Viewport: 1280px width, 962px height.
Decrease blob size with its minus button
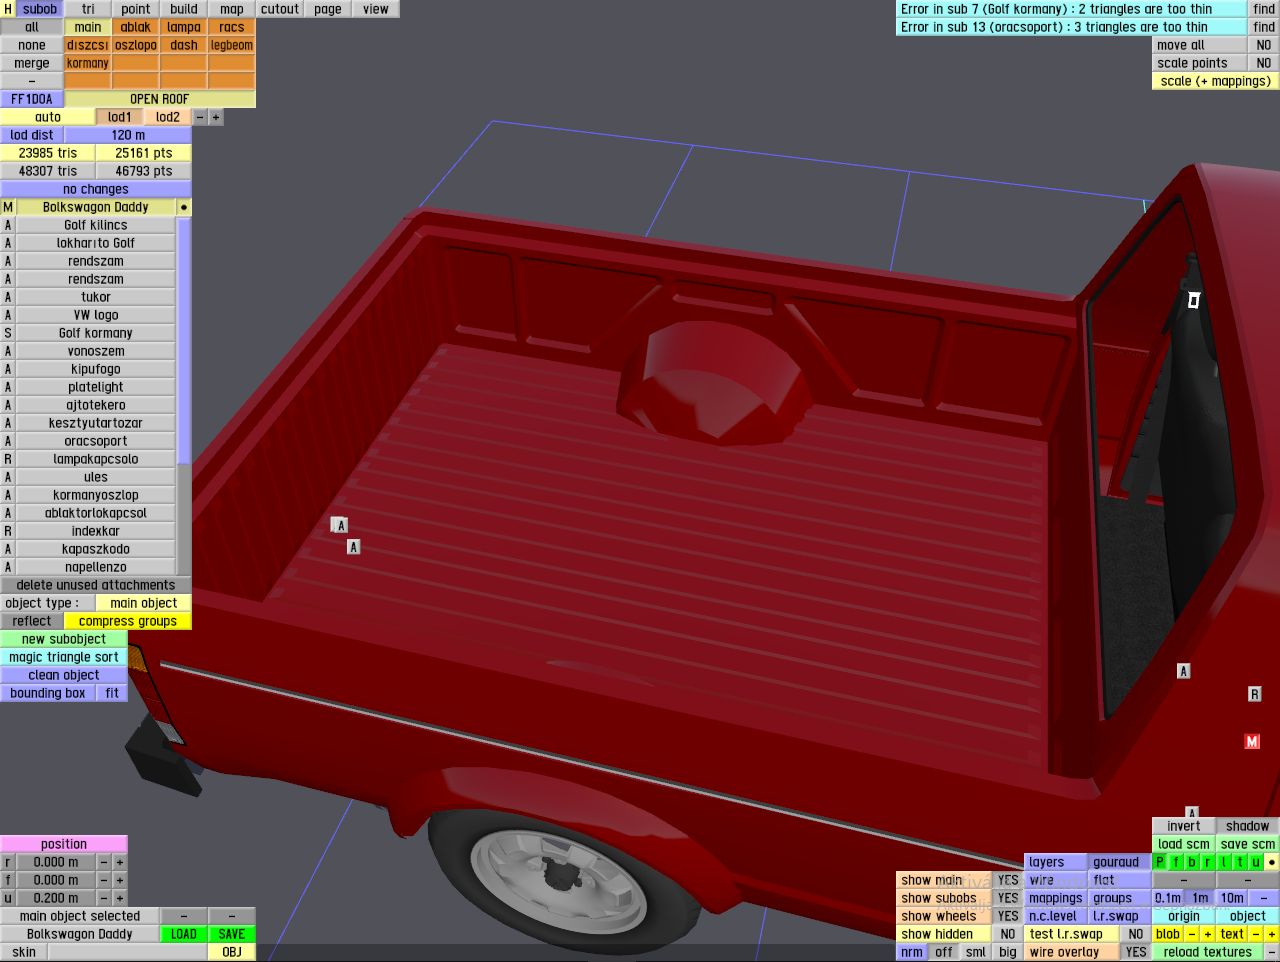pyautogui.click(x=1192, y=934)
